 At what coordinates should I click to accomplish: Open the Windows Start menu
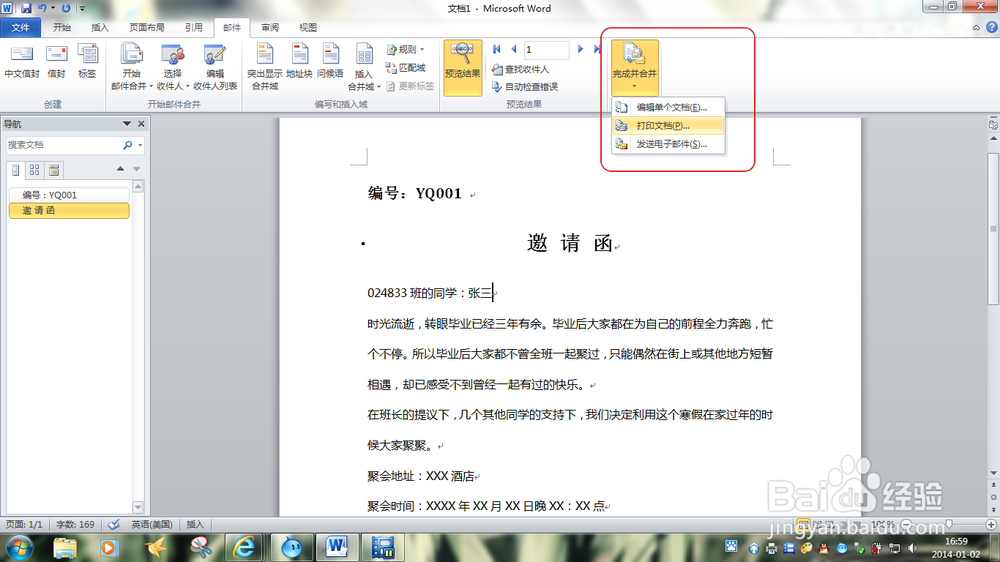tap(20, 548)
